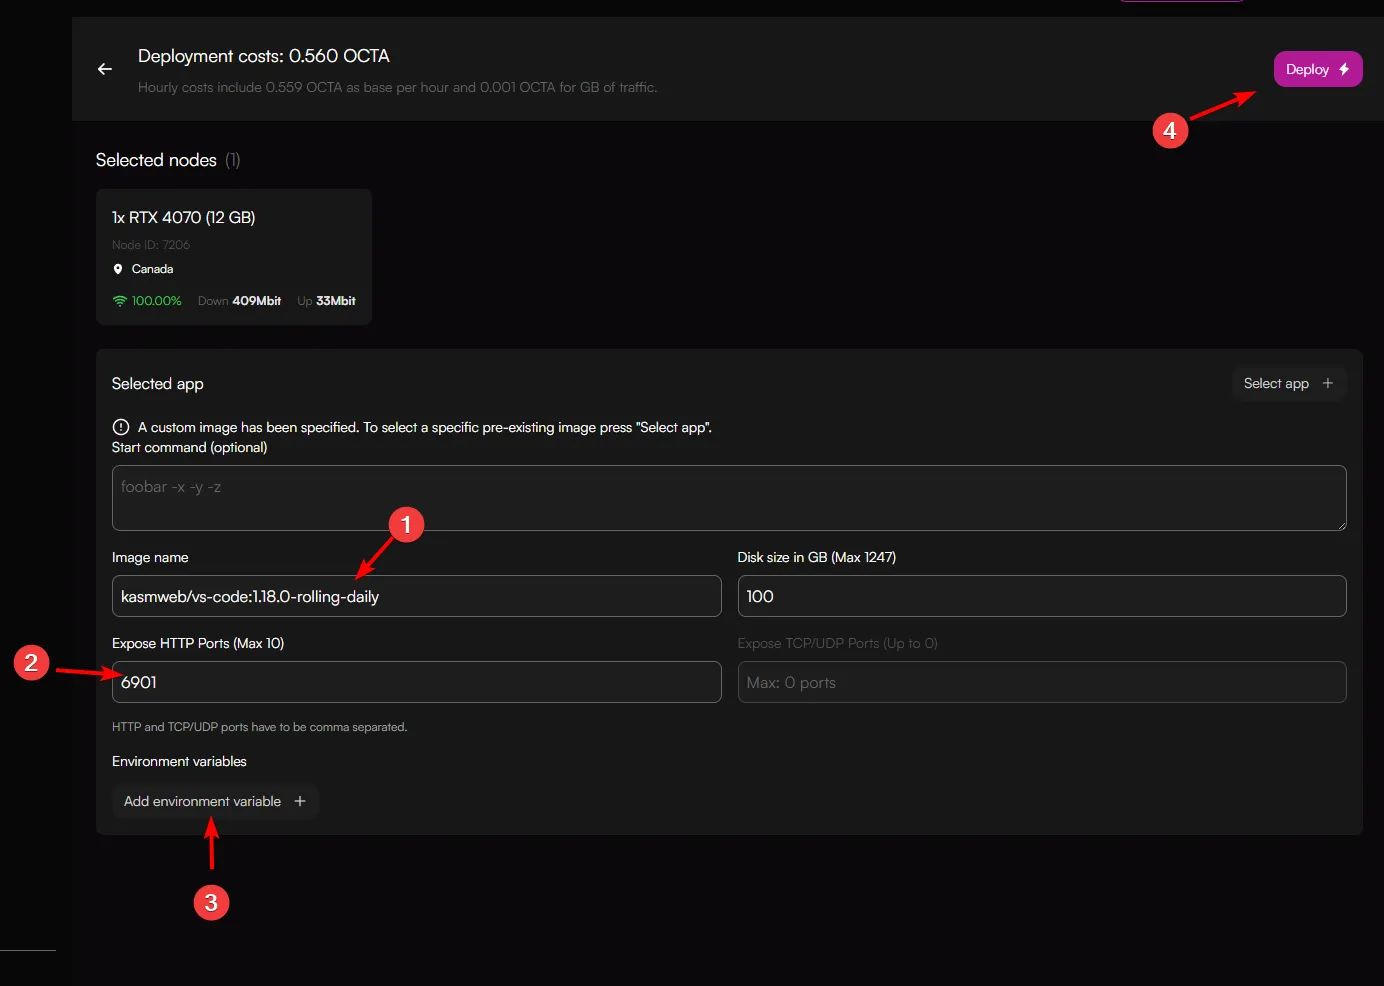Viewport: 1384px width, 986px height.
Task: Click the green wifi uptime icon
Action: pos(120,301)
